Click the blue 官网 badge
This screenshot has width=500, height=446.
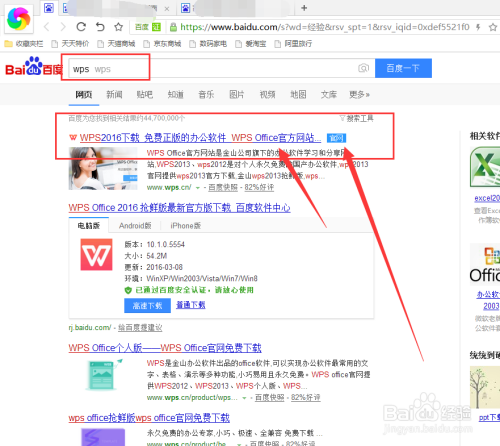(x=336, y=138)
